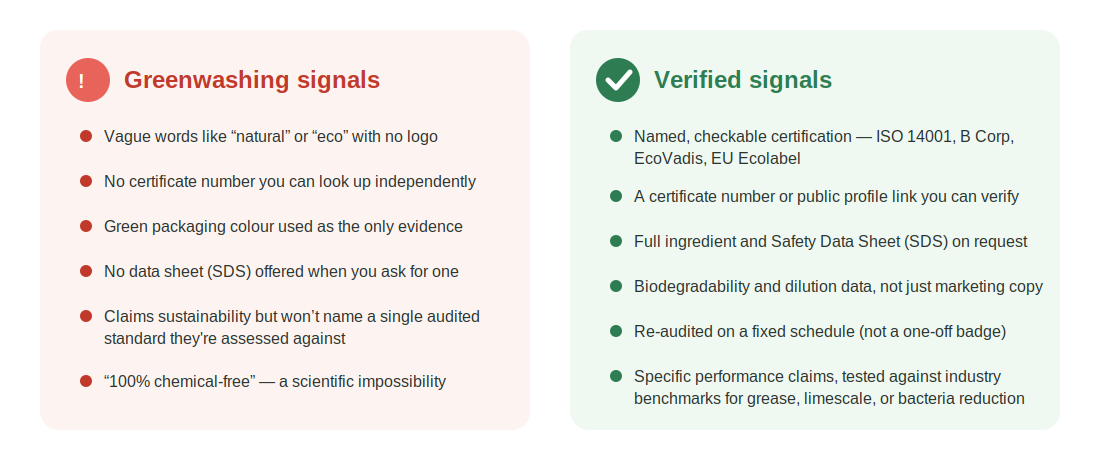1100x460 pixels.
Task: Select the 'No data sheet (SDS) offered' item
Action: (281, 271)
